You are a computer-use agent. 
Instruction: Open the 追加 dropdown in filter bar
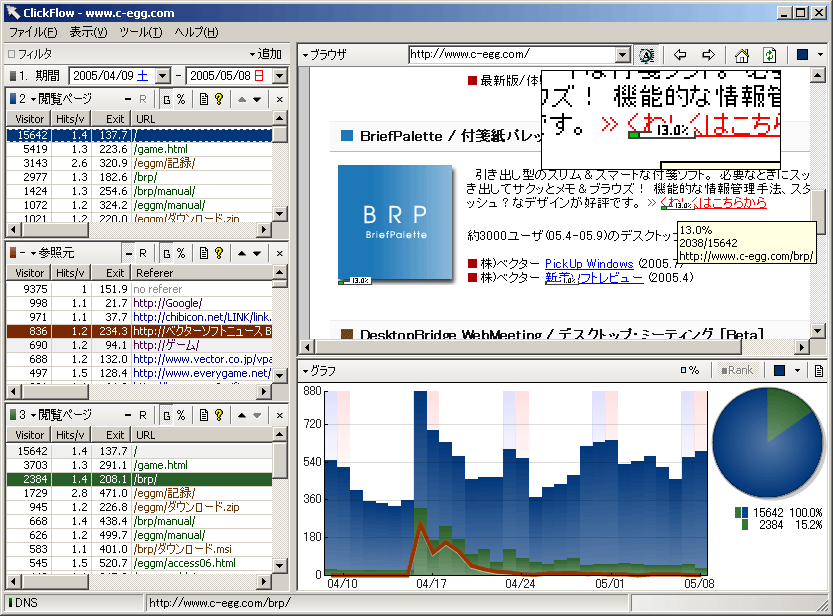(x=266, y=54)
